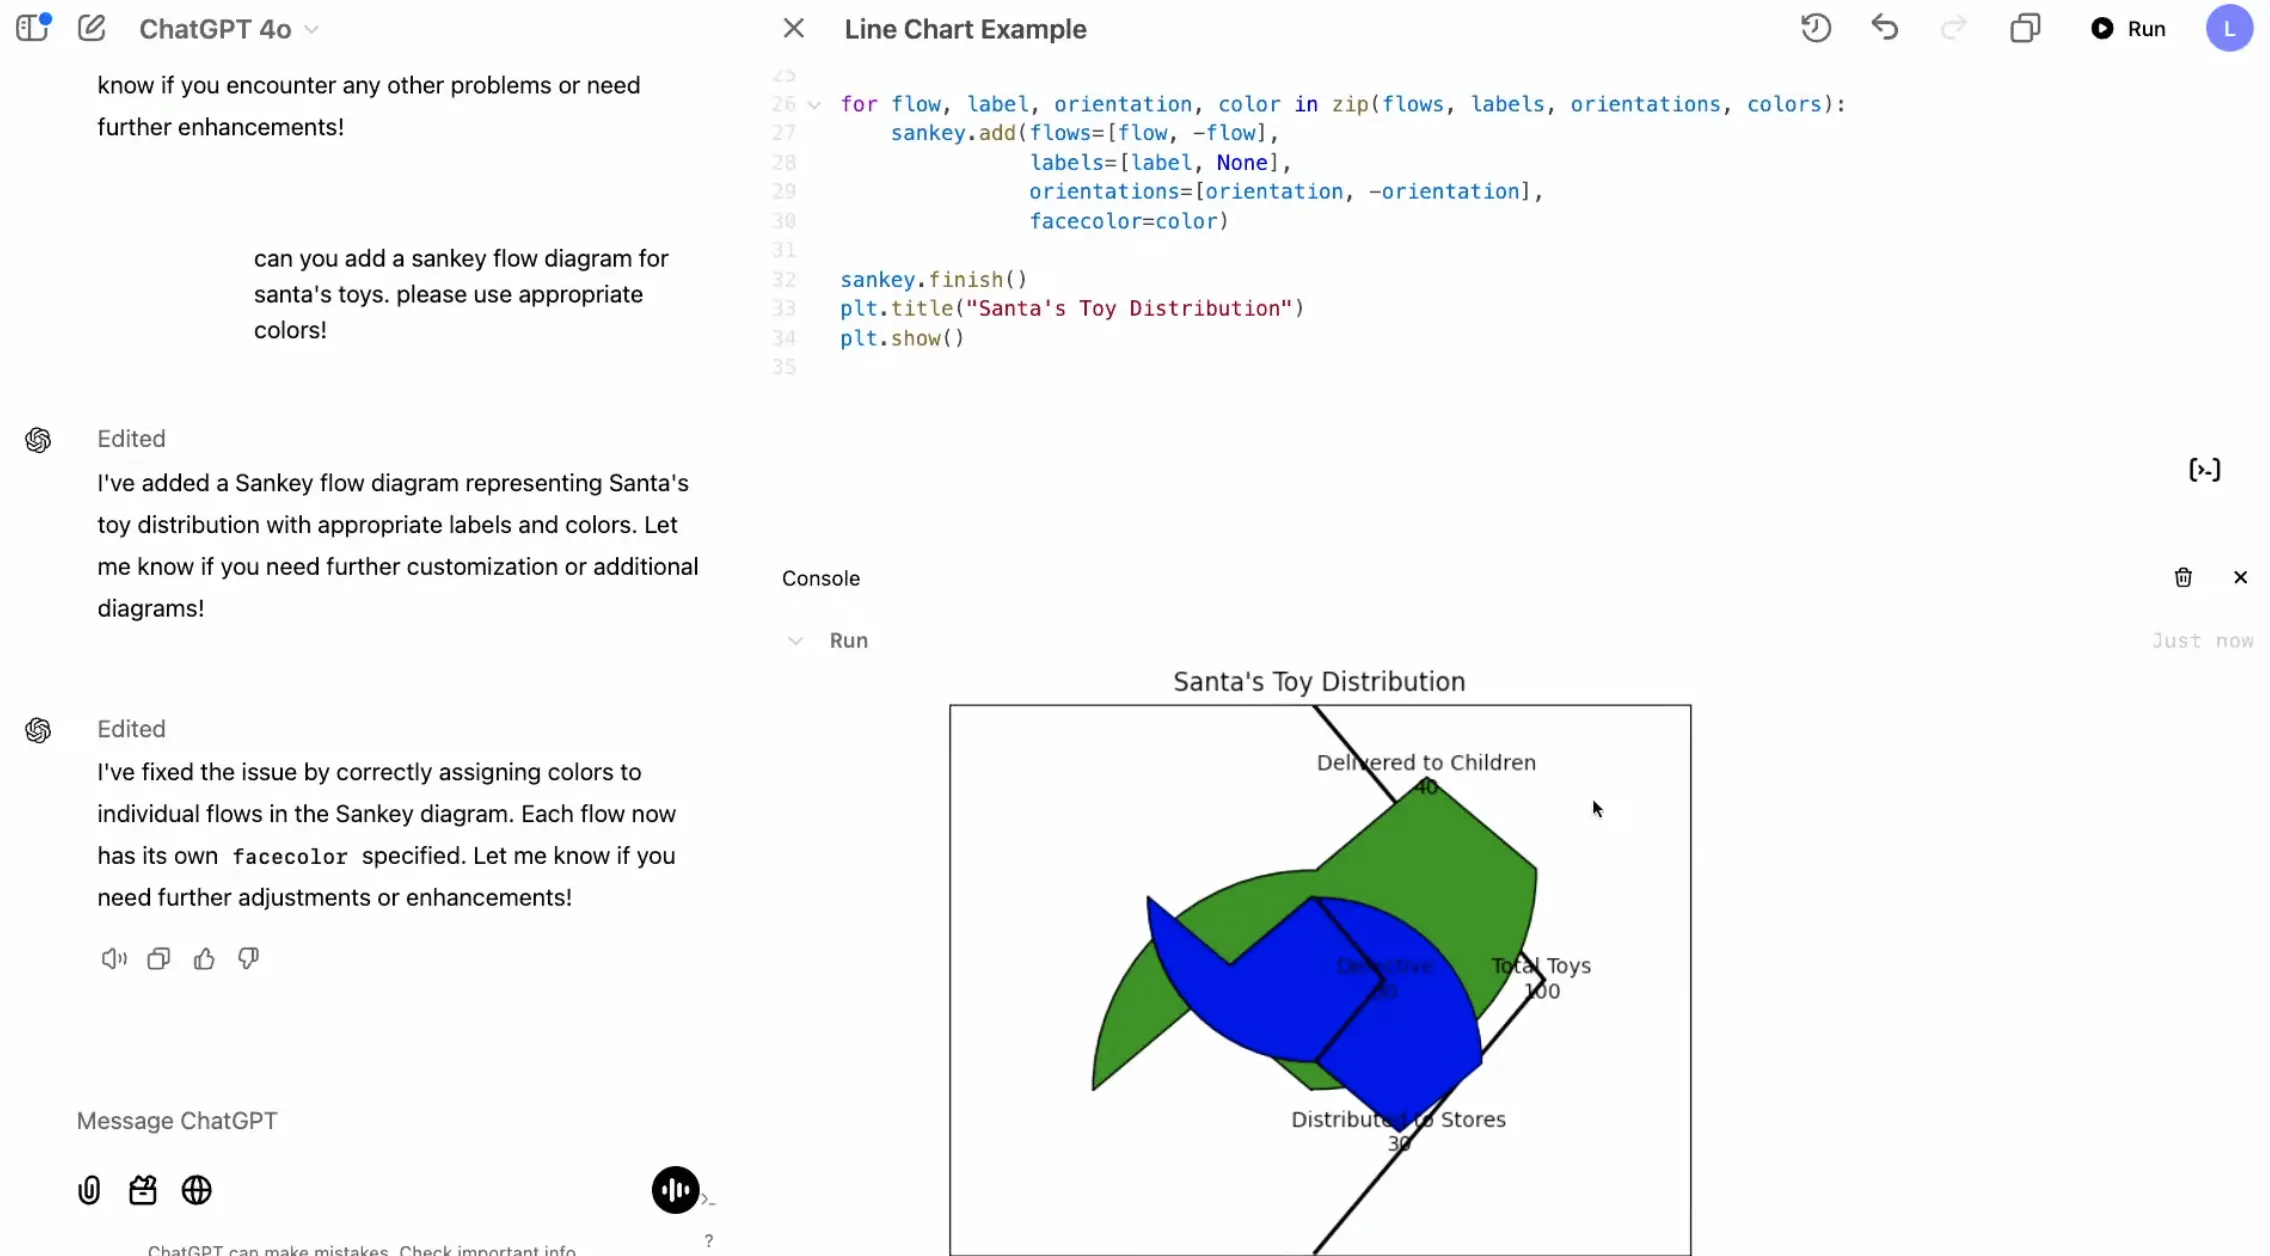Close the Line Chart Example canvas
The height and width of the screenshot is (1256, 2270).
click(x=793, y=28)
